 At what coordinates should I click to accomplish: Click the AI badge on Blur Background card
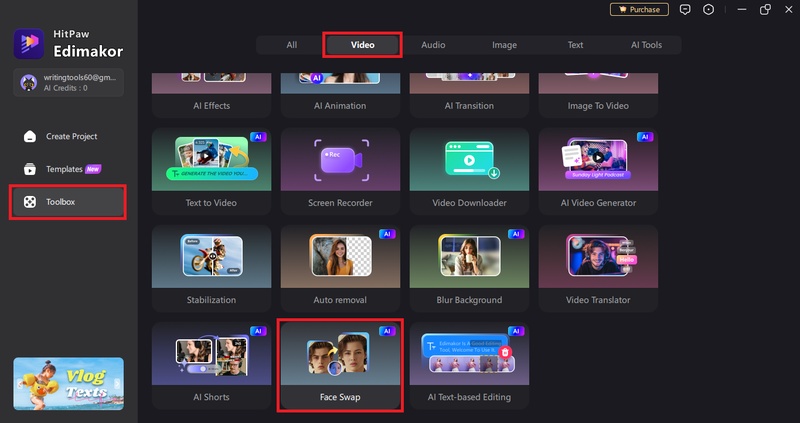click(516, 234)
